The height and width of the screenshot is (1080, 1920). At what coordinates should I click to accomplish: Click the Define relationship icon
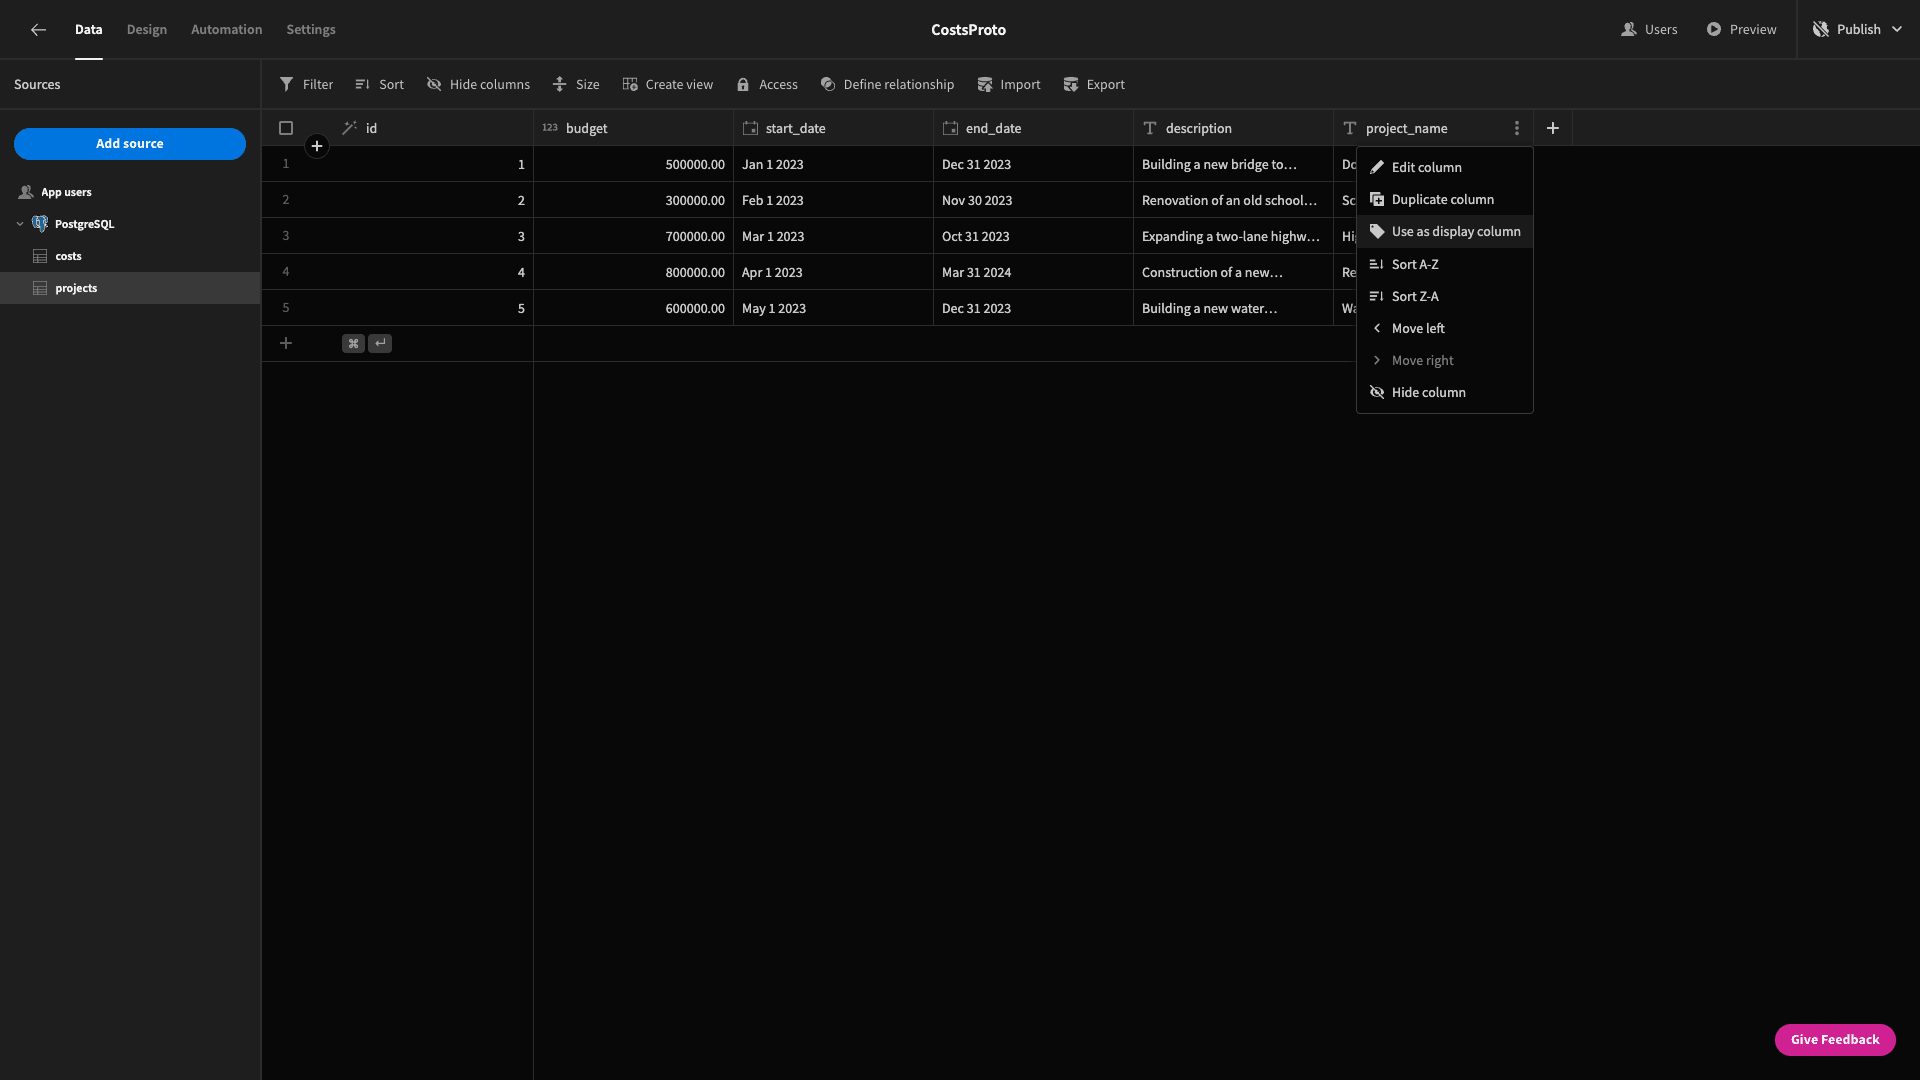point(828,84)
